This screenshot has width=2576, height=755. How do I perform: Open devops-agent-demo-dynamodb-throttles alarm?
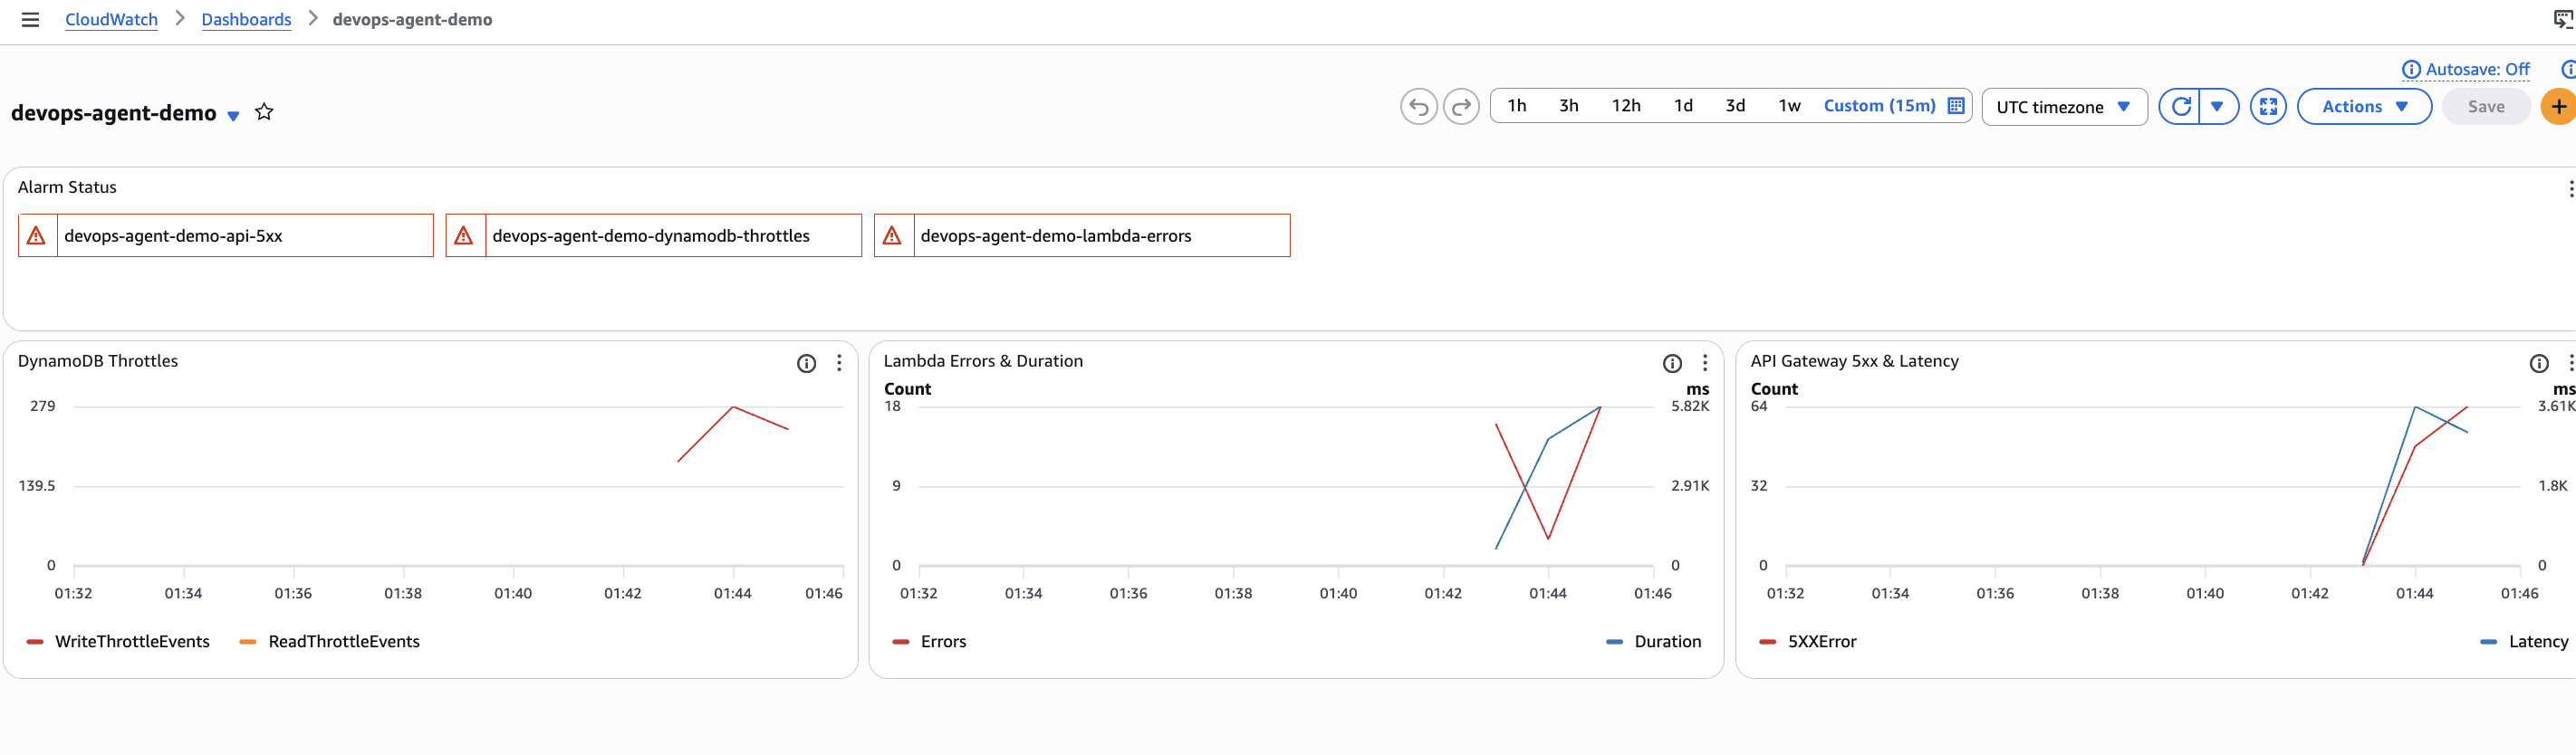click(654, 236)
